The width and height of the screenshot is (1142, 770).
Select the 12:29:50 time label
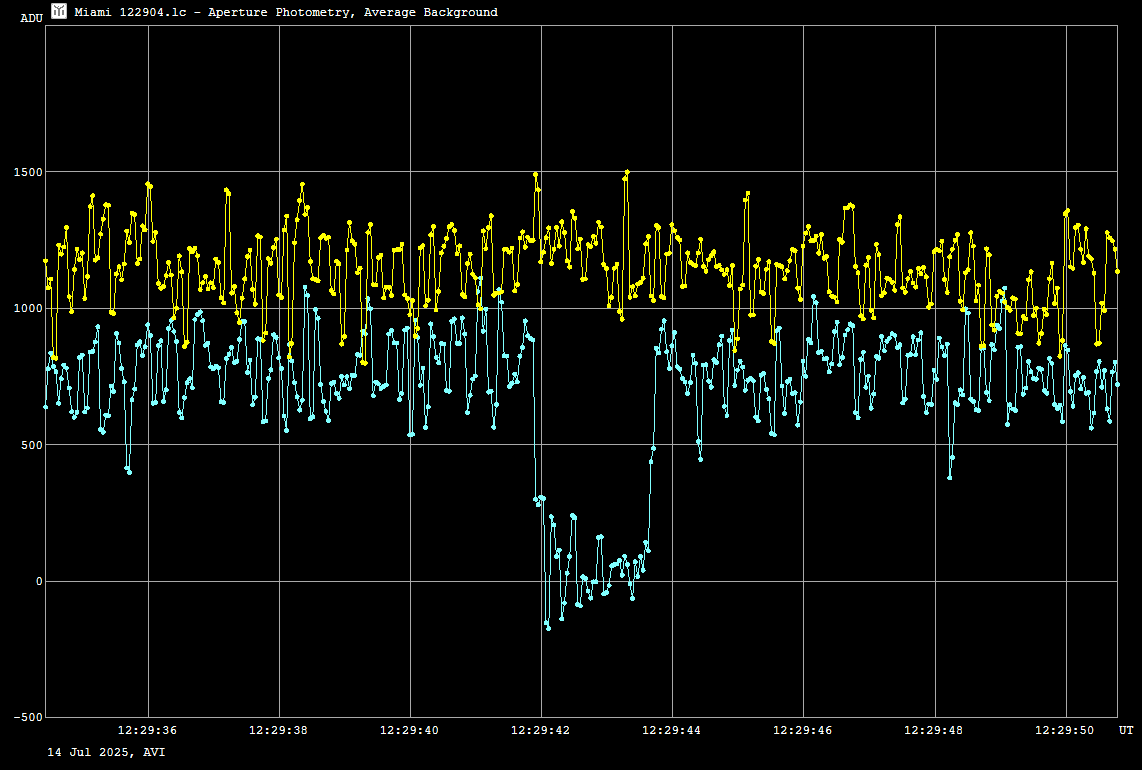pos(1065,731)
